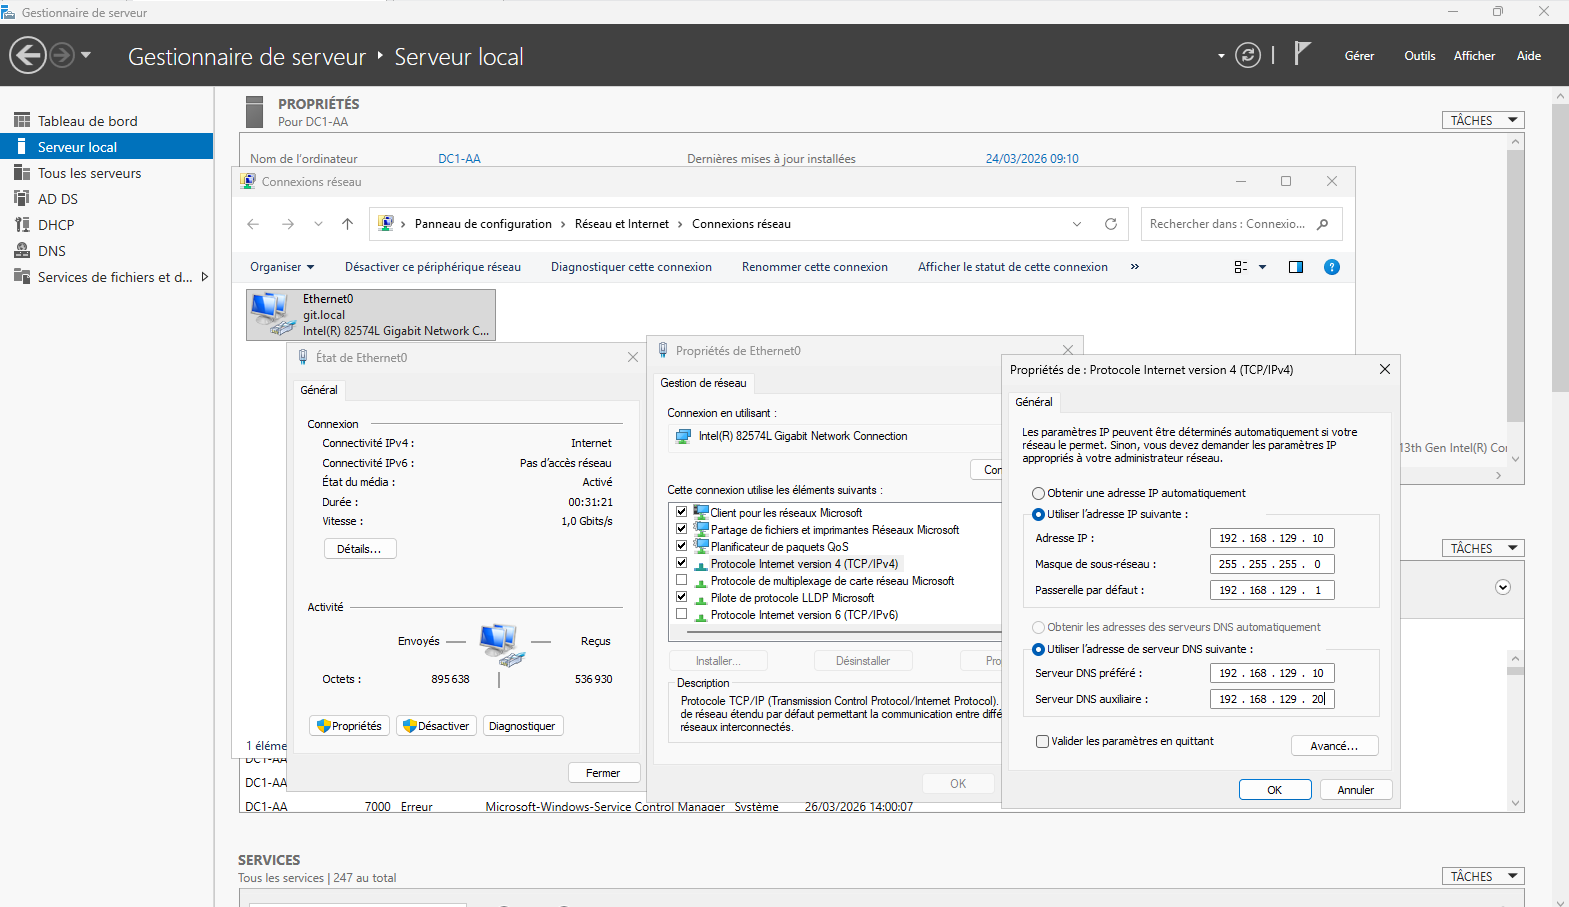Check Valider les paramètres en quittant
Image resolution: width=1569 pixels, height=907 pixels.
pos(1042,741)
